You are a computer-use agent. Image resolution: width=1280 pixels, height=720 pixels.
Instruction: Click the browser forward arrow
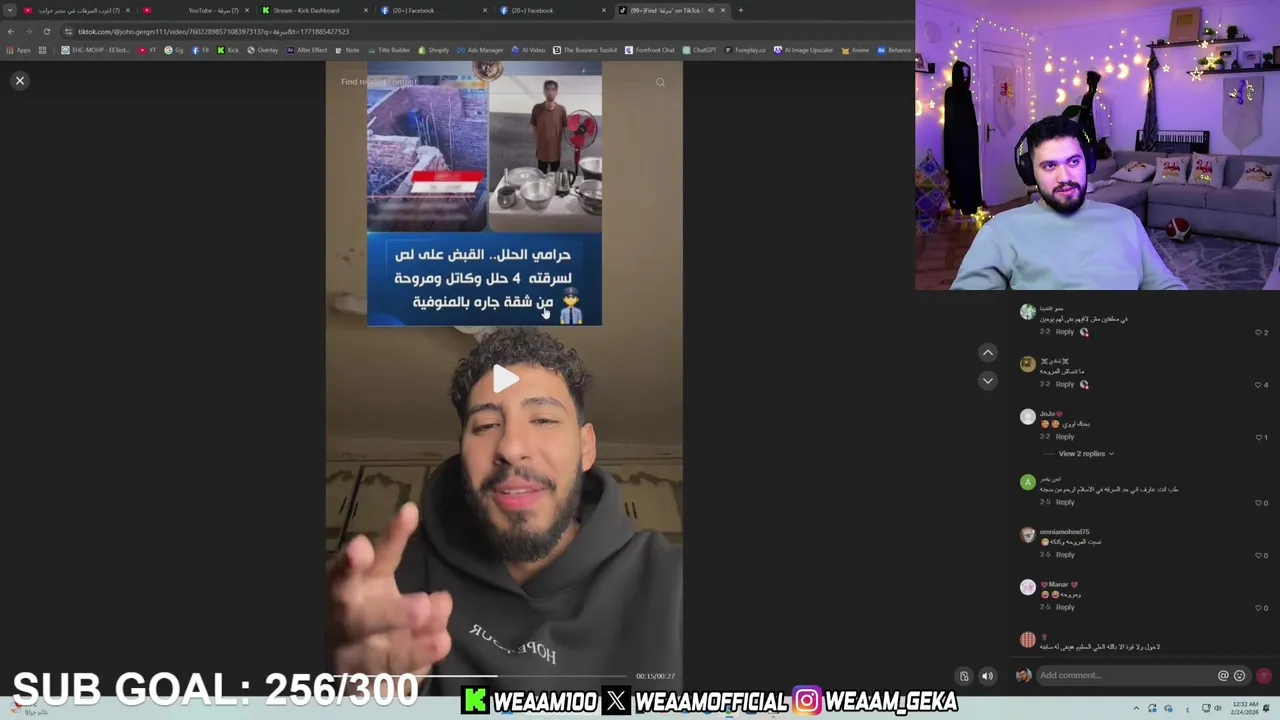tap(28, 31)
